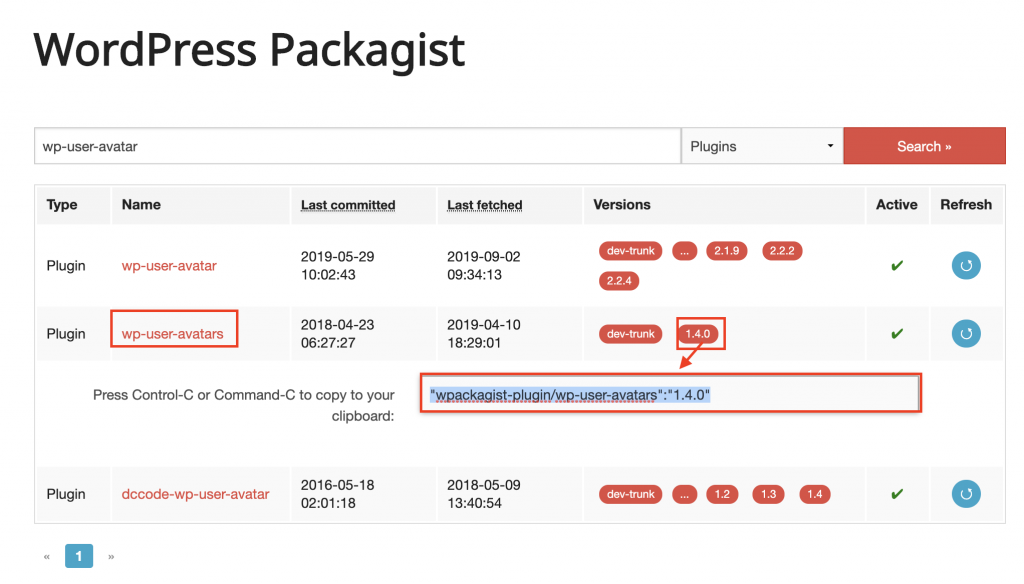
Task: Click the Versions column header
Action: click(x=622, y=204)
